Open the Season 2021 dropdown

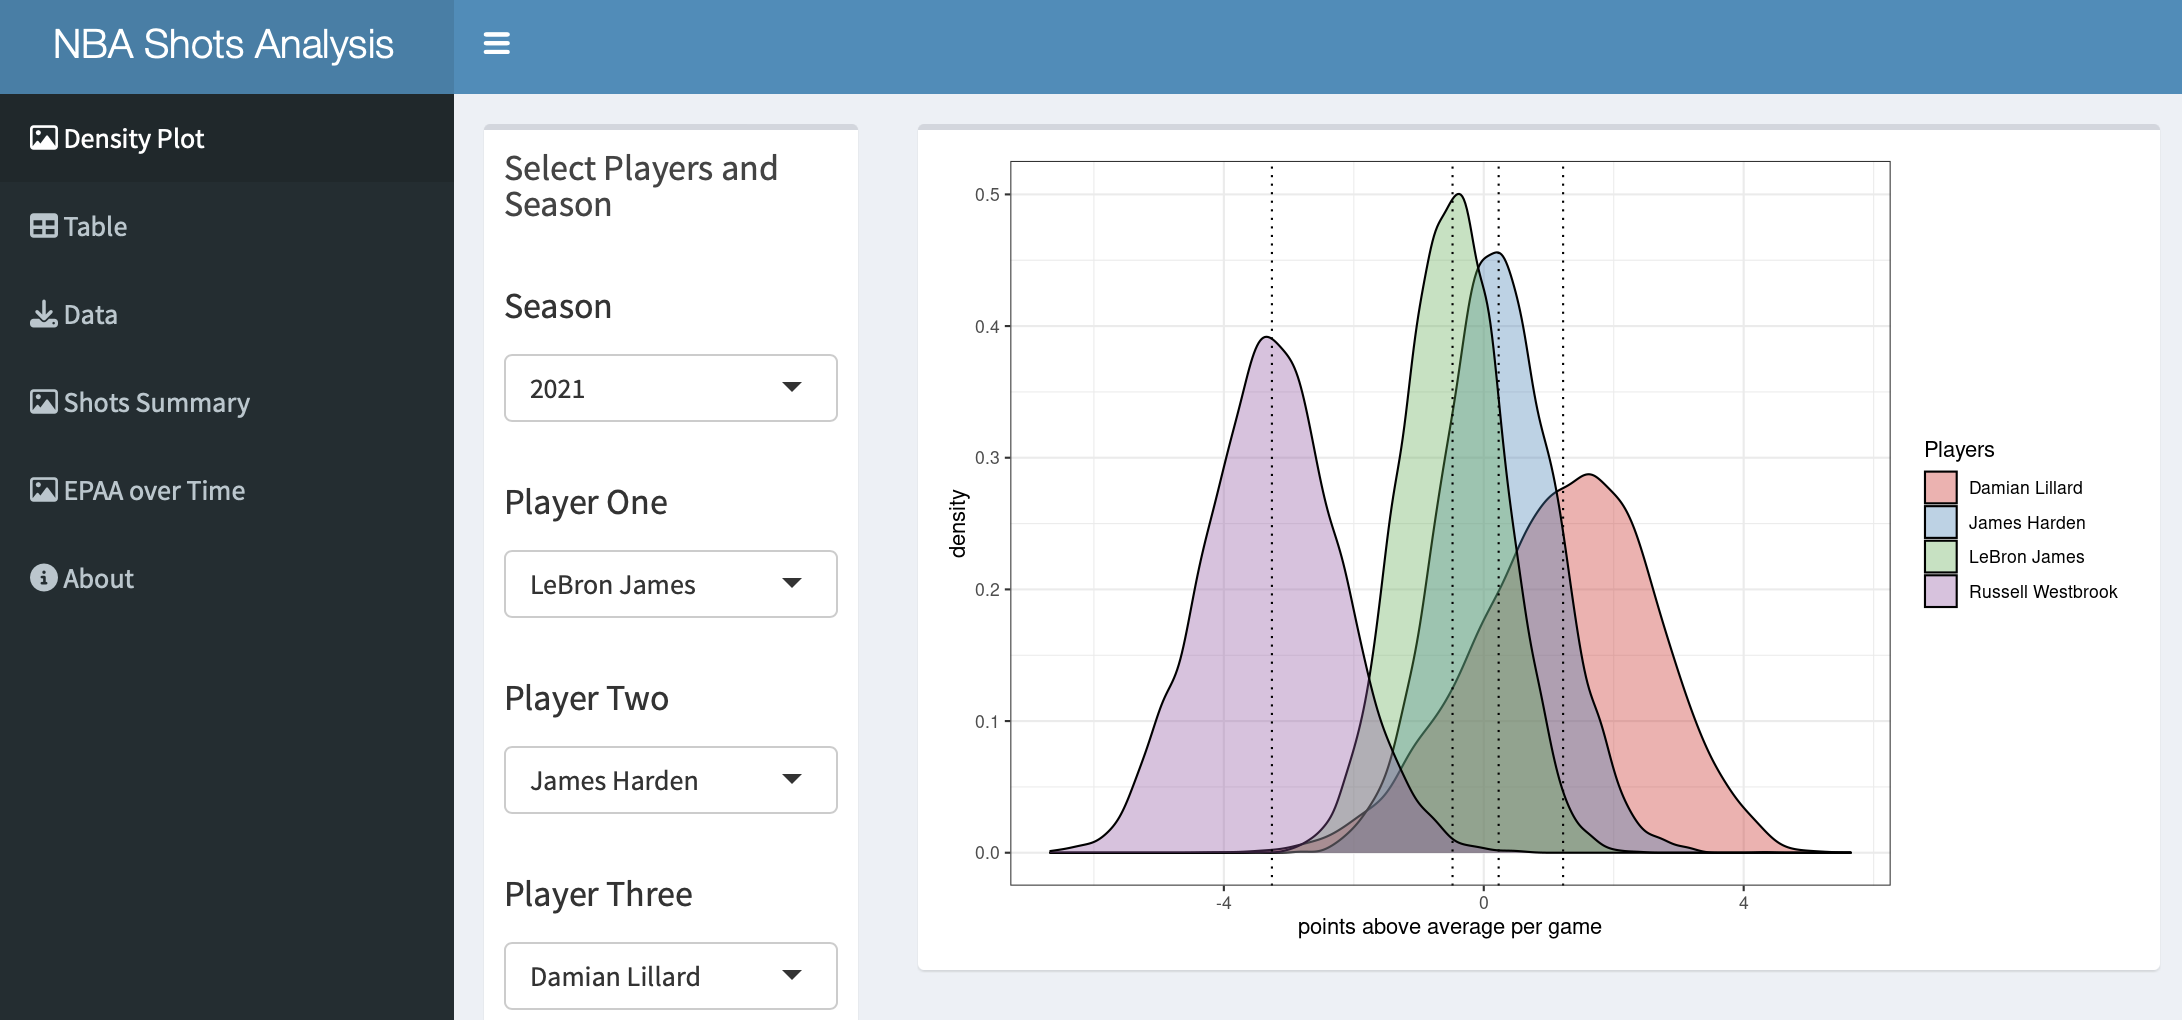[670, 388]
